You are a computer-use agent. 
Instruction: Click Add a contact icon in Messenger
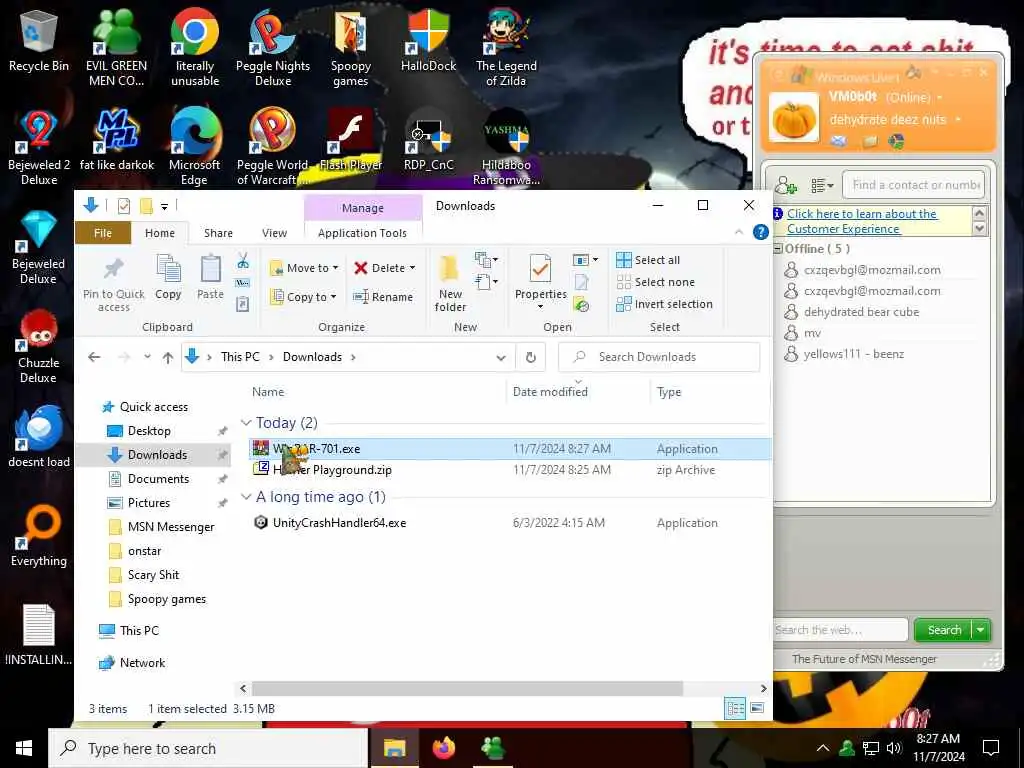[x=786, y=185]
